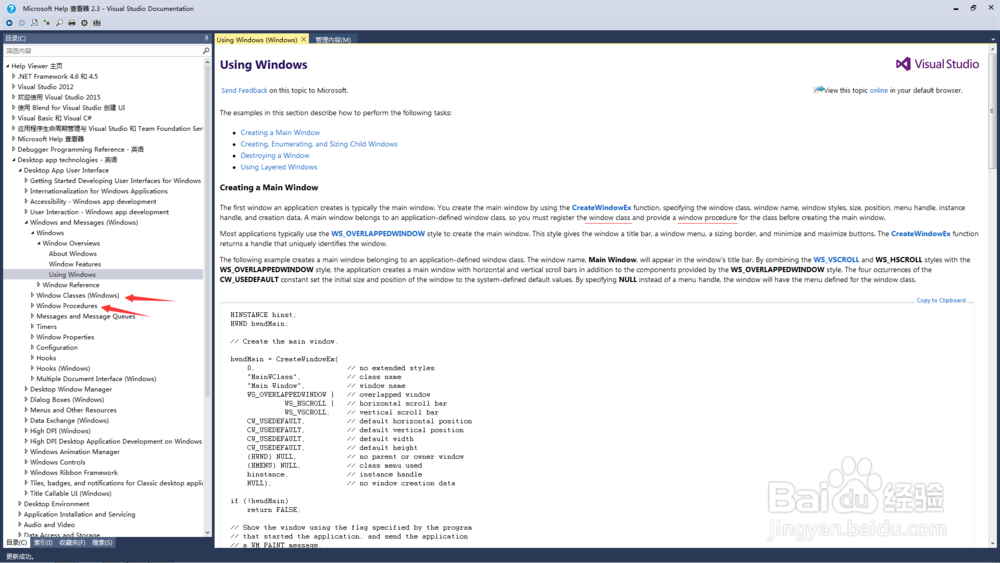Screen dimensions: 1000x563
Task: Click filter box magnifier icon
Action: 205,50
